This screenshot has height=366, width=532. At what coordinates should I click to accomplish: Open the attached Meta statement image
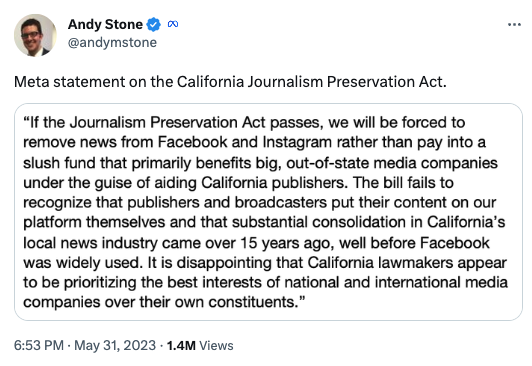(268, 212)
